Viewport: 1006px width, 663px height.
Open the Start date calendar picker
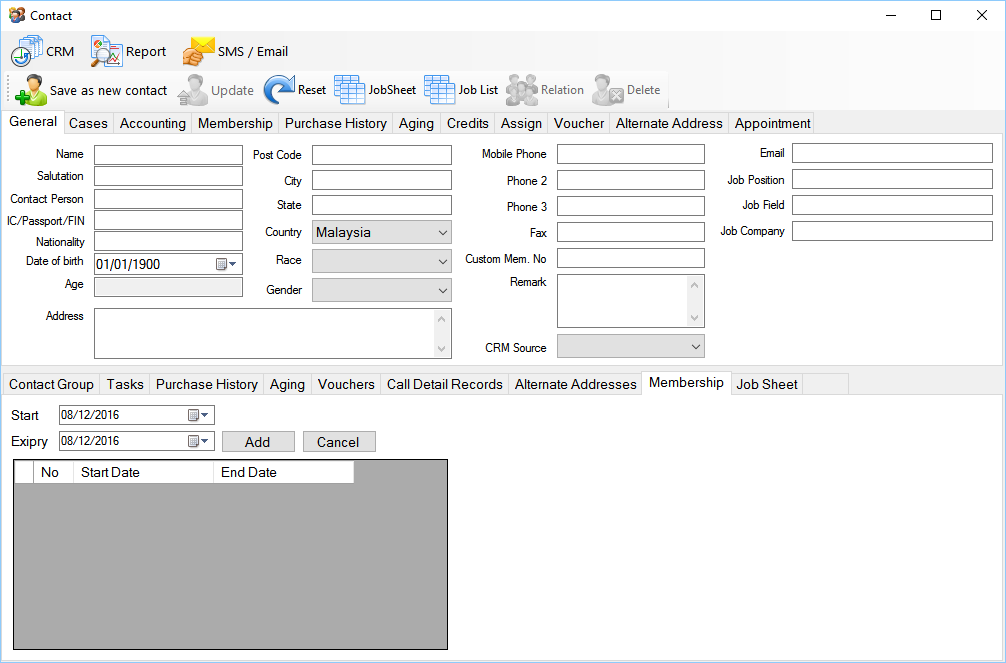tap(198, 415)
